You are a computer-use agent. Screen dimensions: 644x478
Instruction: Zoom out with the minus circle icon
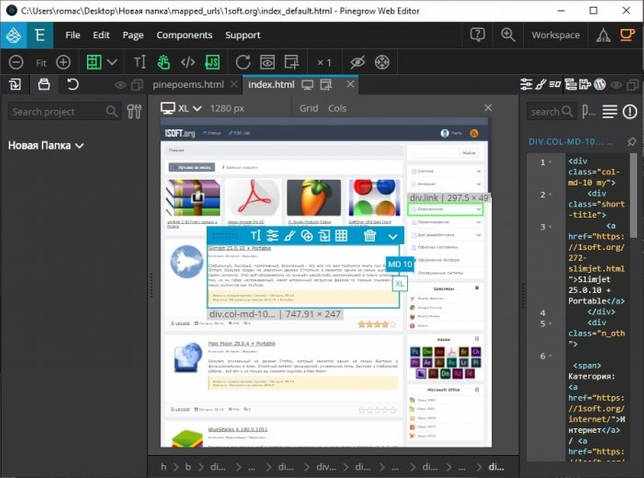(x=16, y=62)
